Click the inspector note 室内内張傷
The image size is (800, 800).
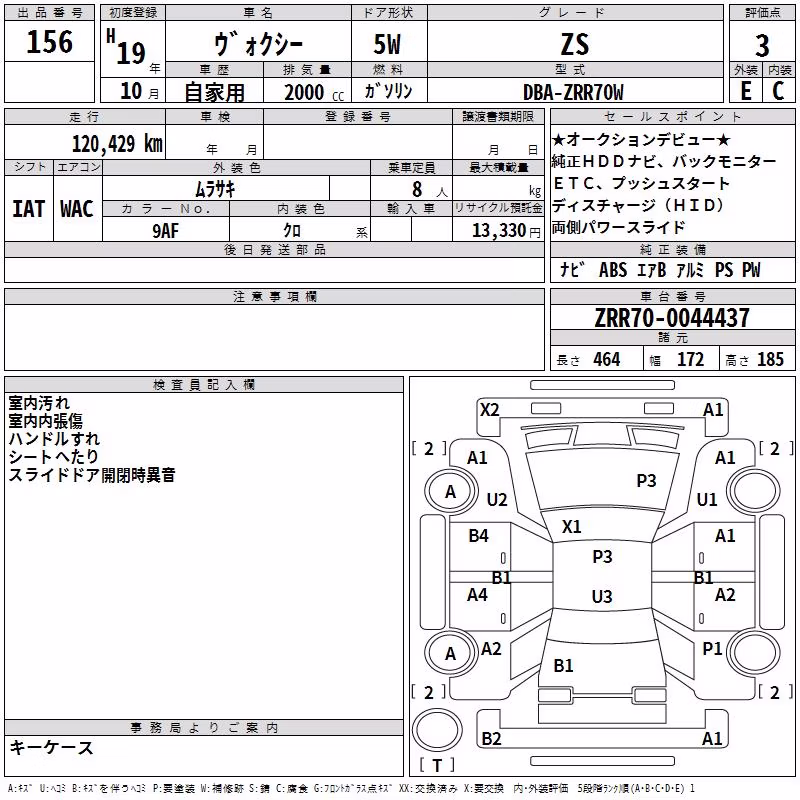click(x=45, y=421)
